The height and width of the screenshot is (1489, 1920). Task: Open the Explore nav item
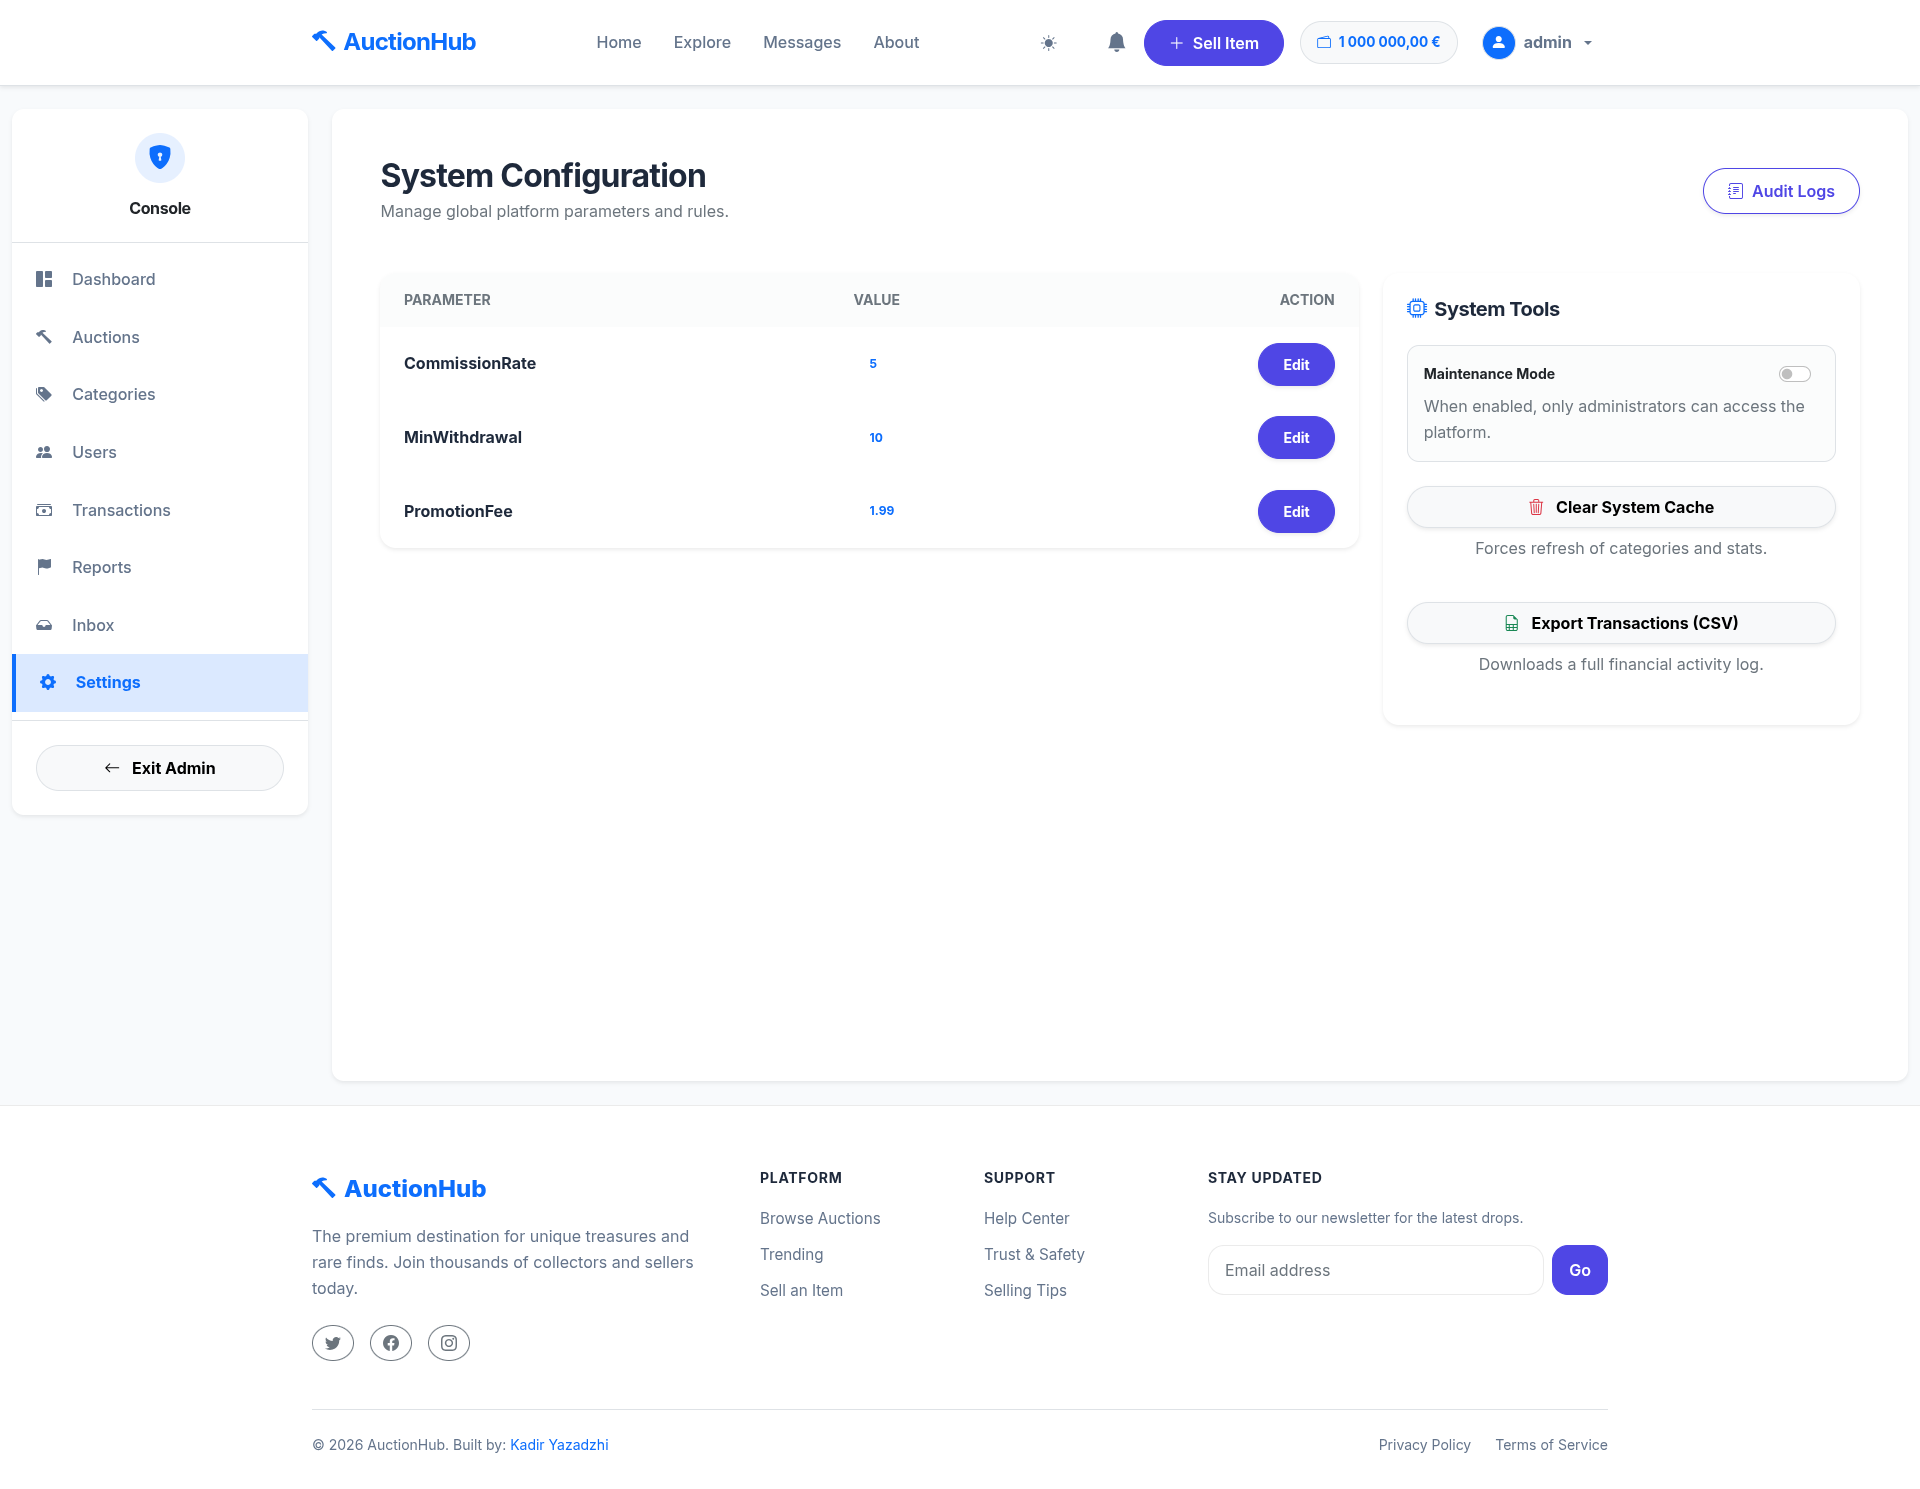coord(702,42)
